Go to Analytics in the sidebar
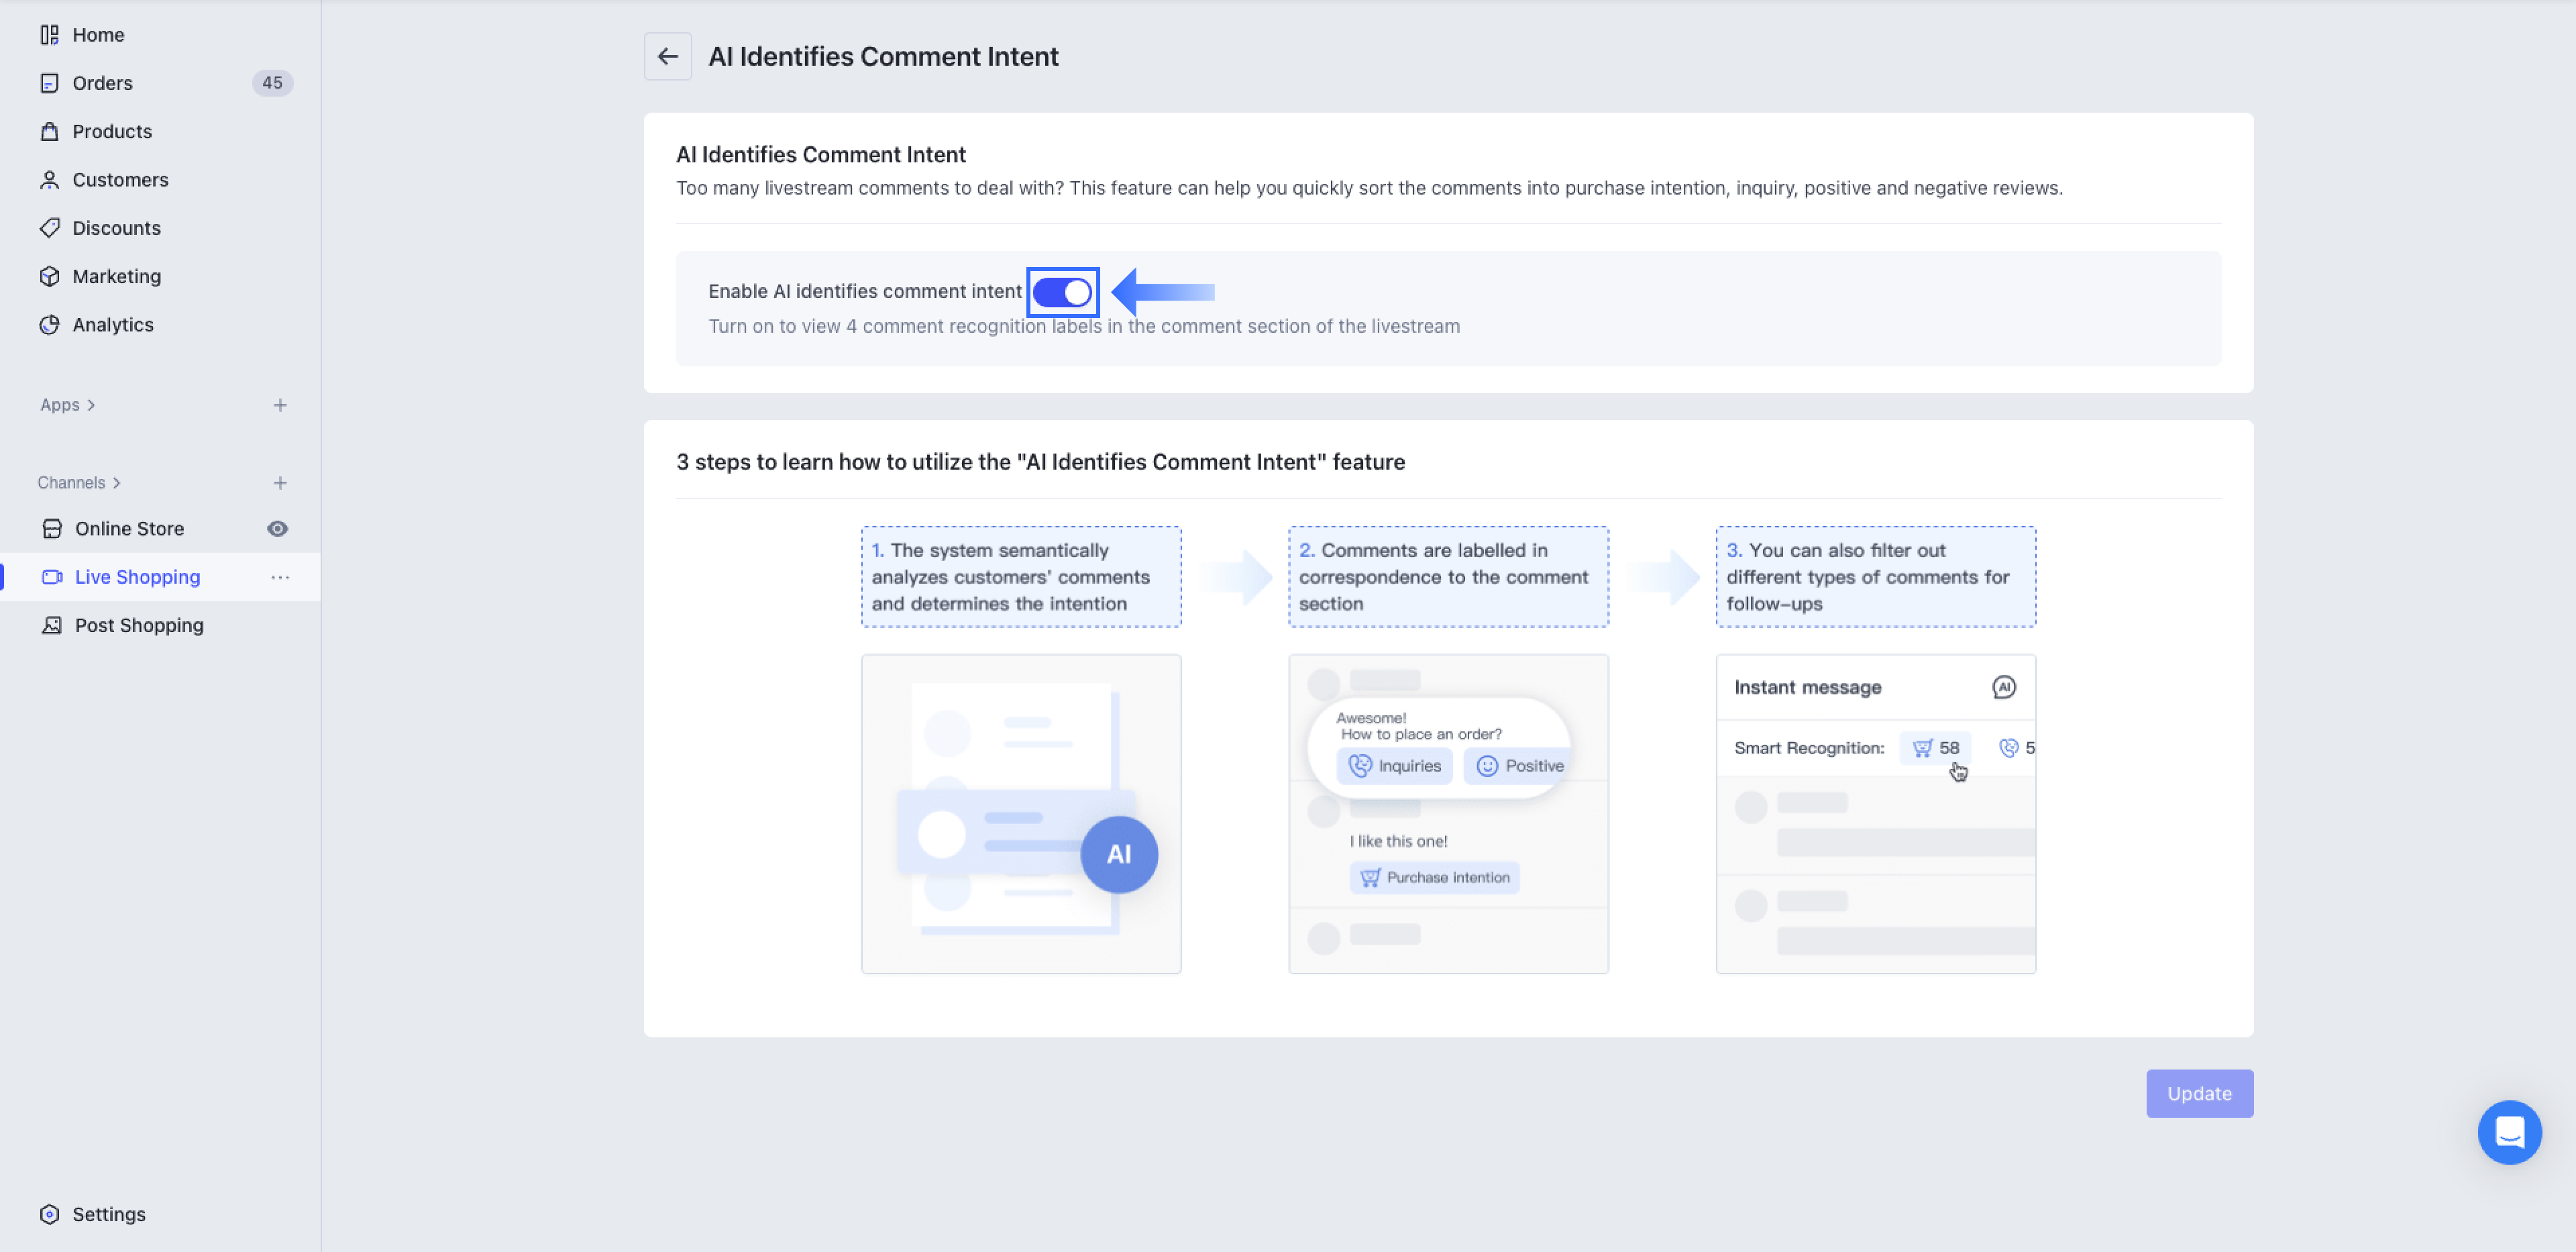 (x=112, y=325)
